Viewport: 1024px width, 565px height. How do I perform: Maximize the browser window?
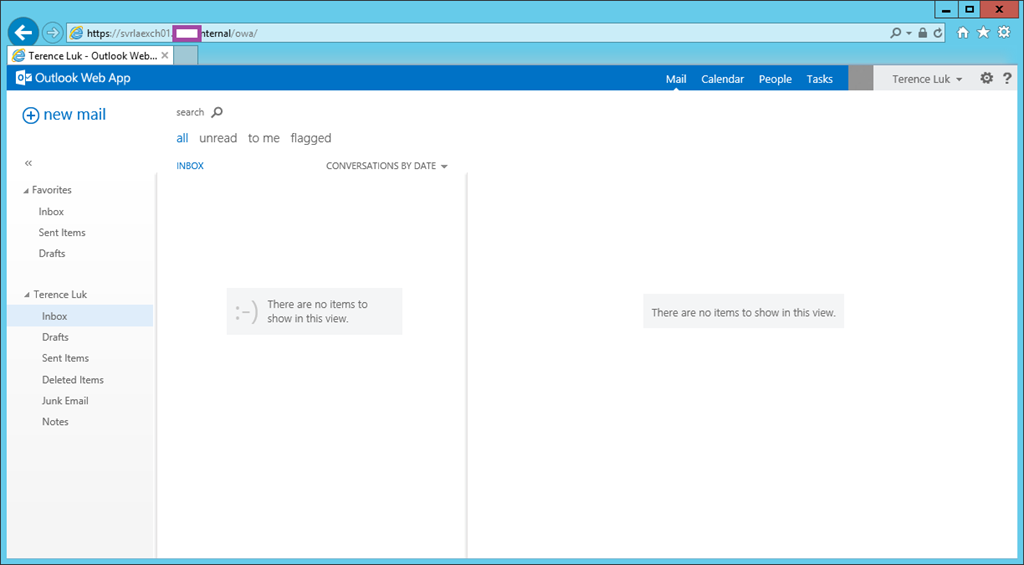coord(969,9)
